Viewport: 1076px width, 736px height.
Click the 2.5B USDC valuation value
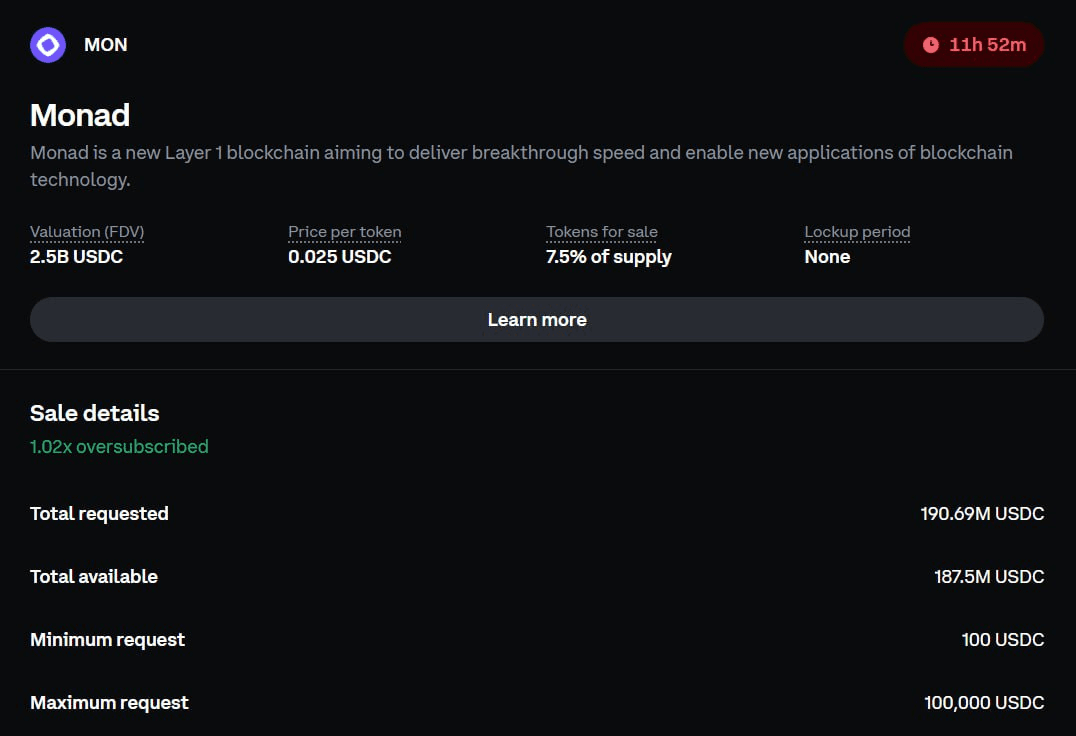click(x=76, y=257)
